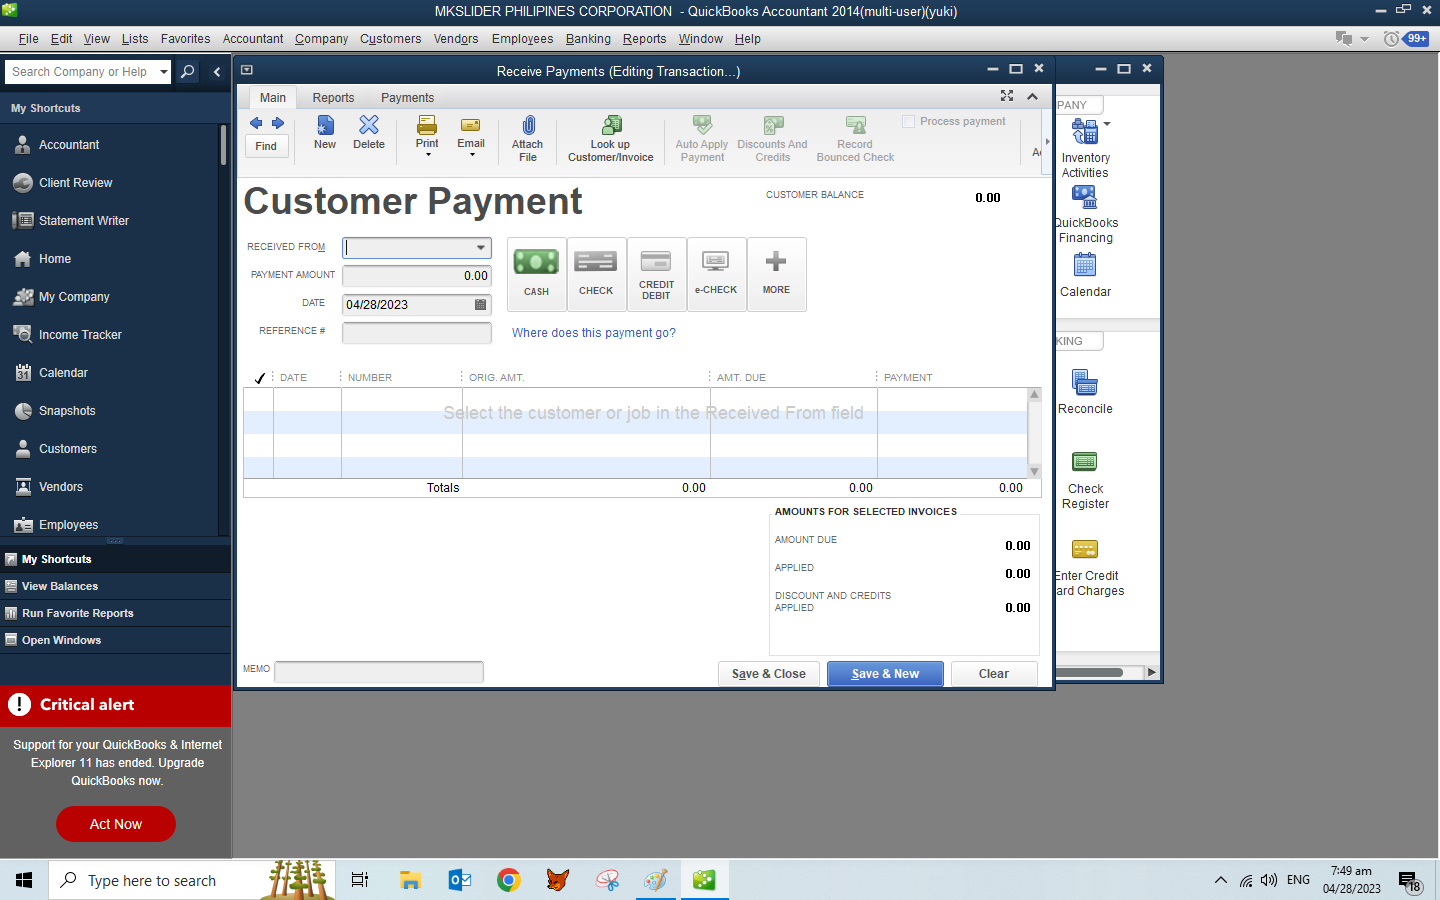Click the reminders clock icon in menu bar

point(1391,39)
